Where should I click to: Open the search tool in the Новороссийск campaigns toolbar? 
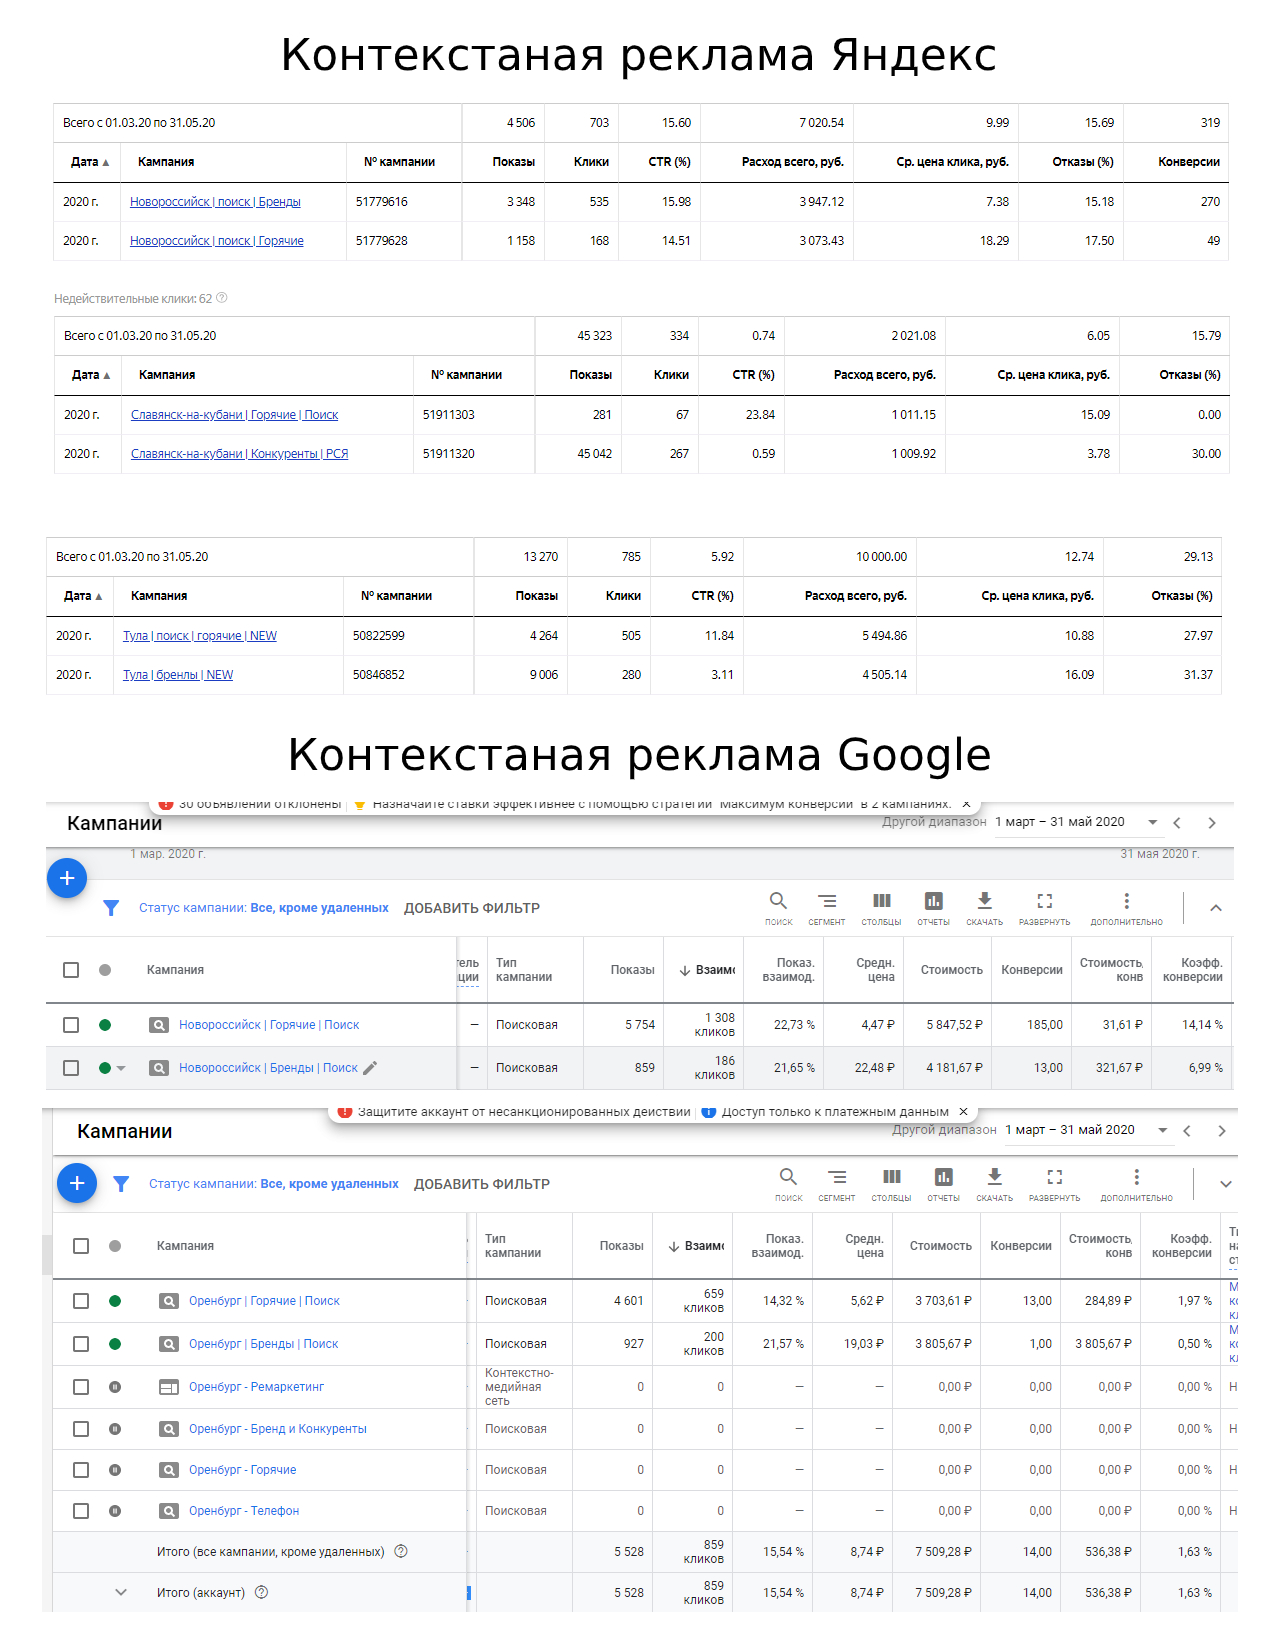point(778,907)
